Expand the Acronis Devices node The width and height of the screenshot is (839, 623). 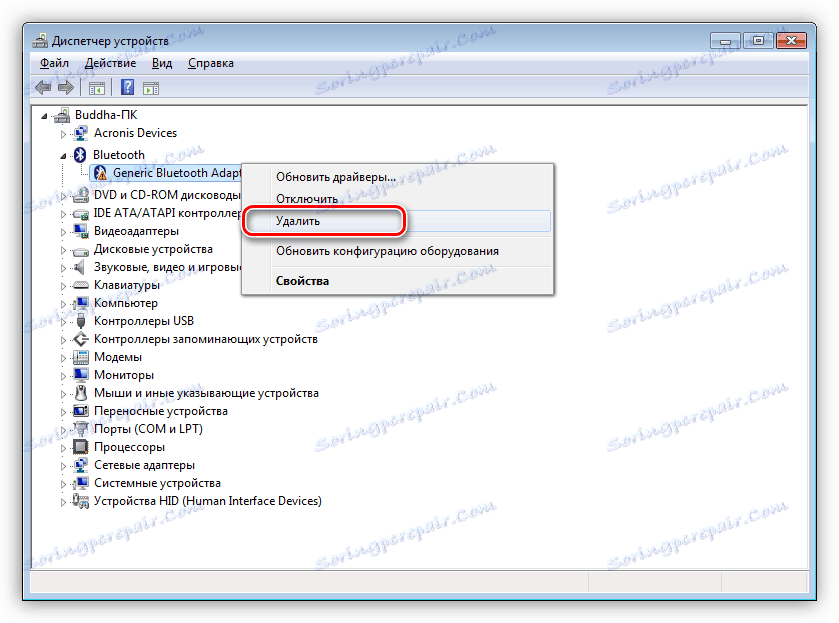[63, 134]
